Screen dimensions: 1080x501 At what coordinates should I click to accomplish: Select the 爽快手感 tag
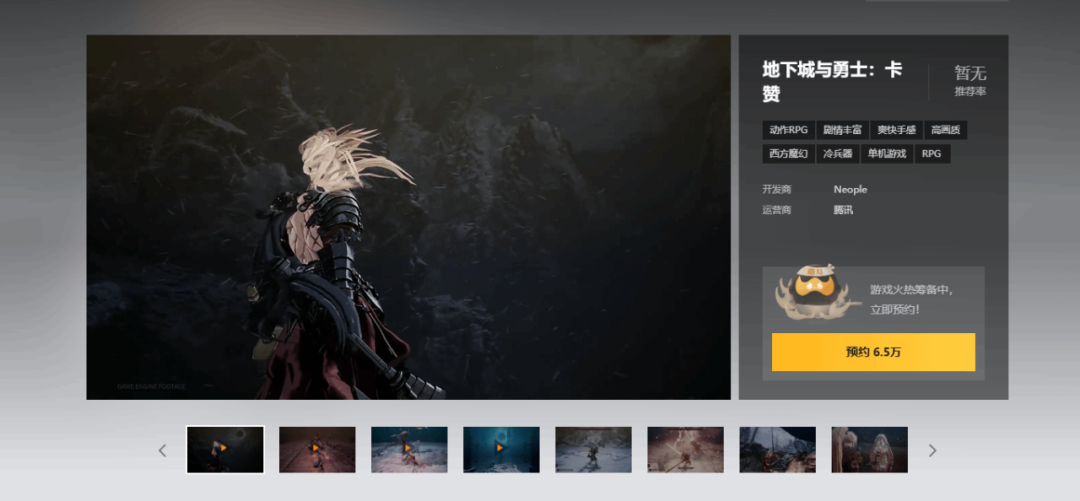tap(896, 130)
